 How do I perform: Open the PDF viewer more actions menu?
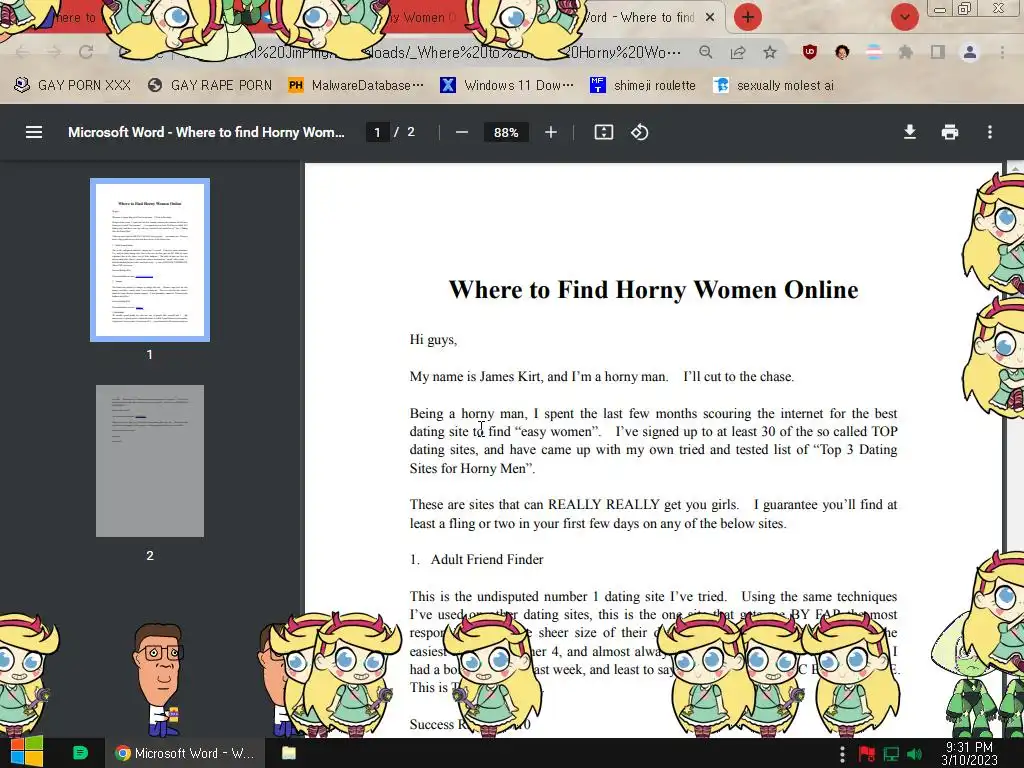(990, 133)
